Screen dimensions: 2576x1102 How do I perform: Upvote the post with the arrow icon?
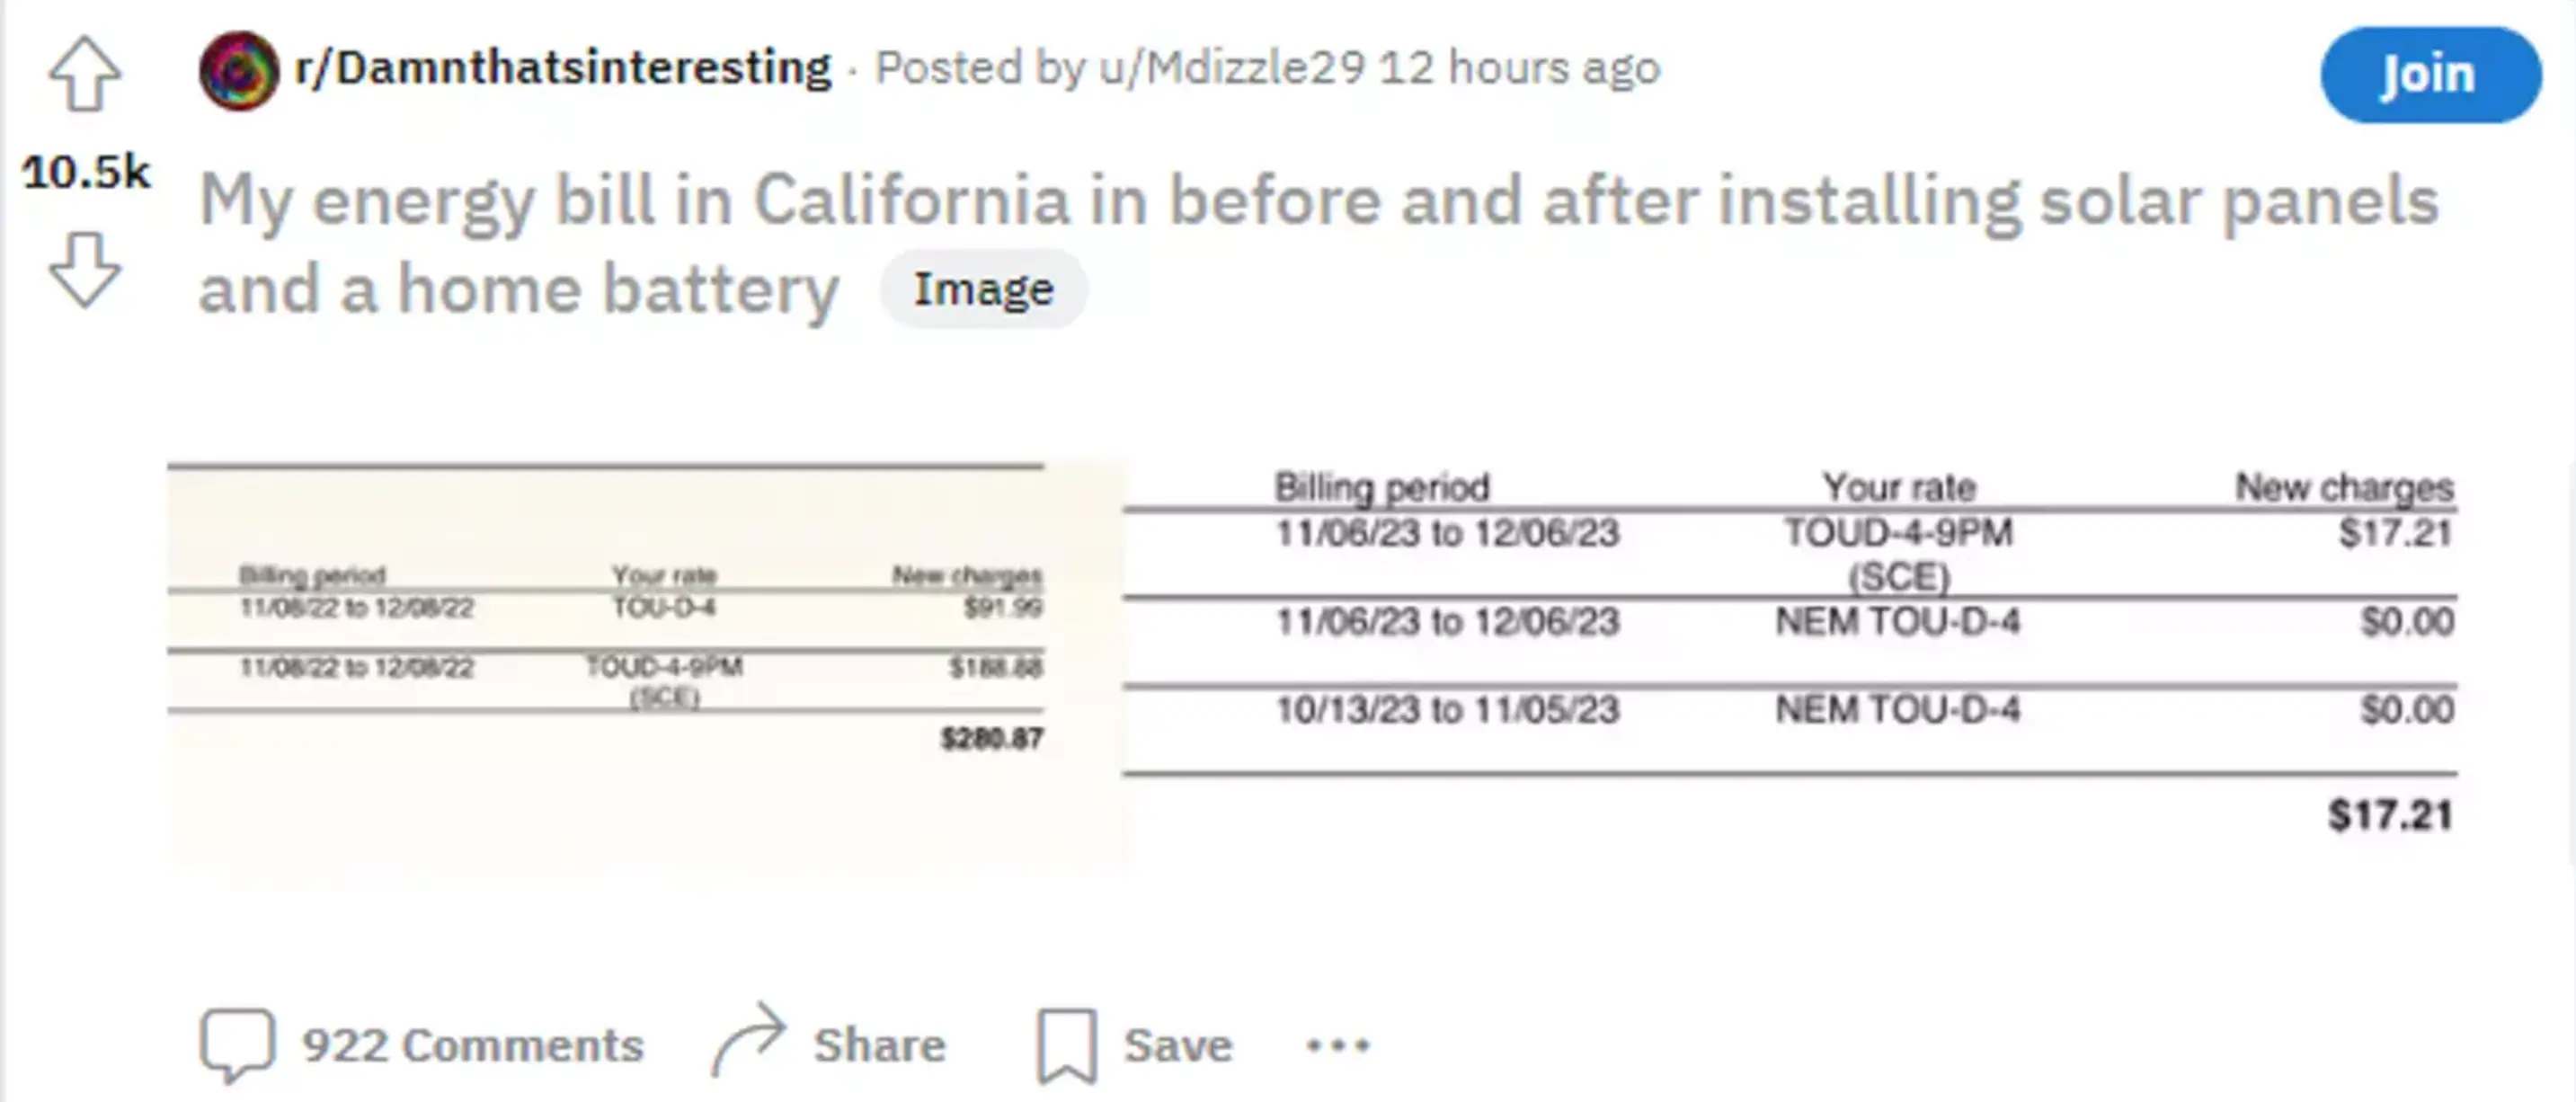click(85, 75)
